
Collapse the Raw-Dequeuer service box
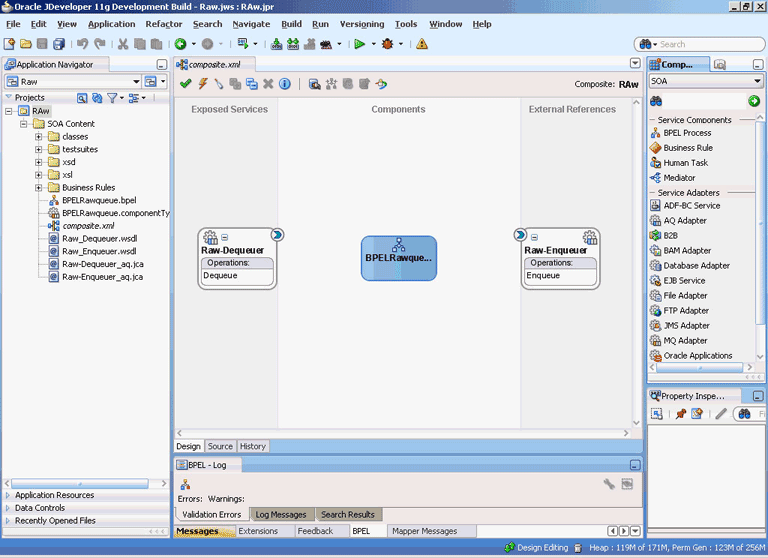(x=225, y=237)
